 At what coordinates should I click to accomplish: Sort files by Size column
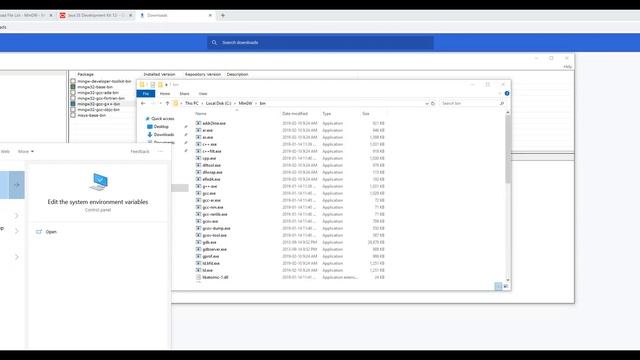[x=366, y=114]
